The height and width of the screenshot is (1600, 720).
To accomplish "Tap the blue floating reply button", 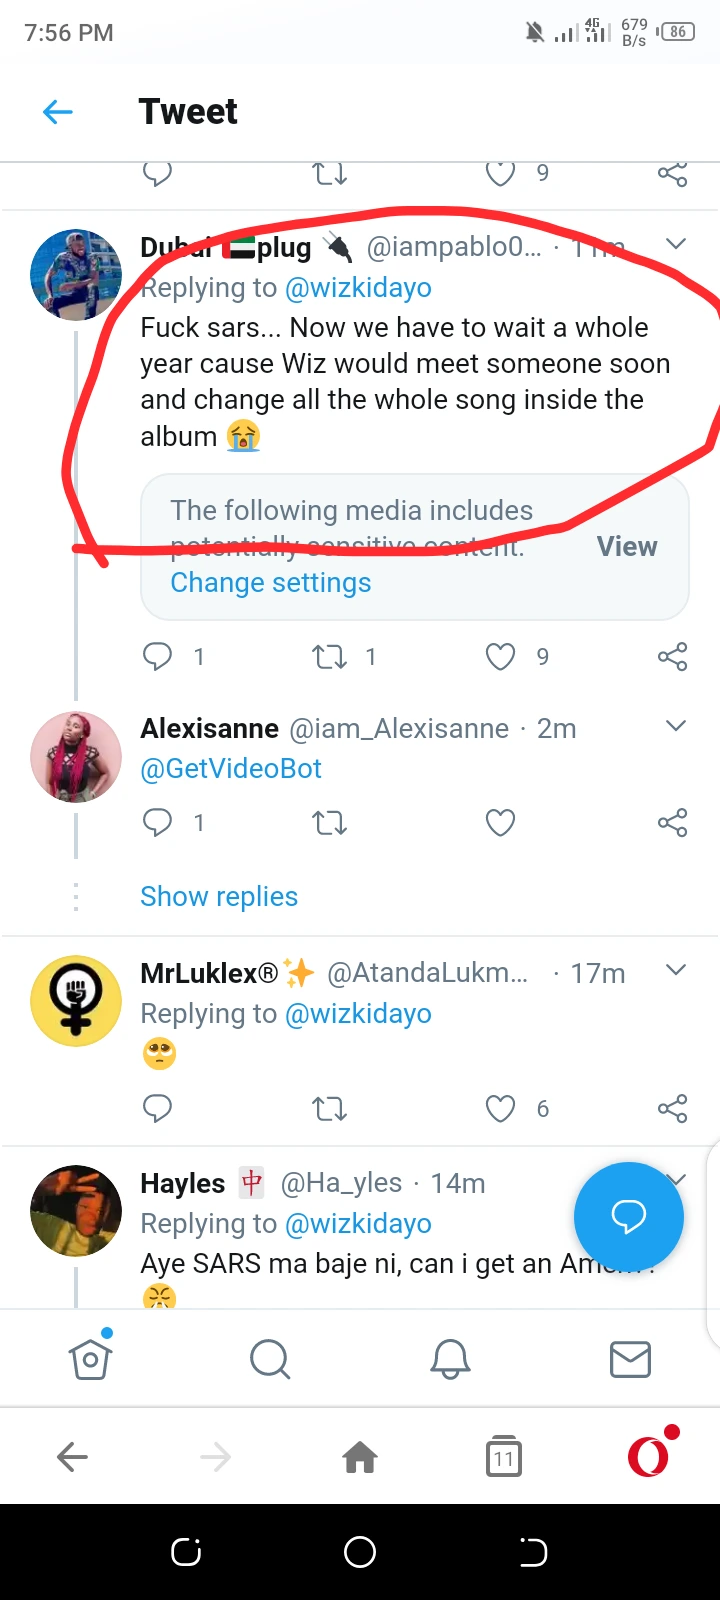I will pos(628,1216).
